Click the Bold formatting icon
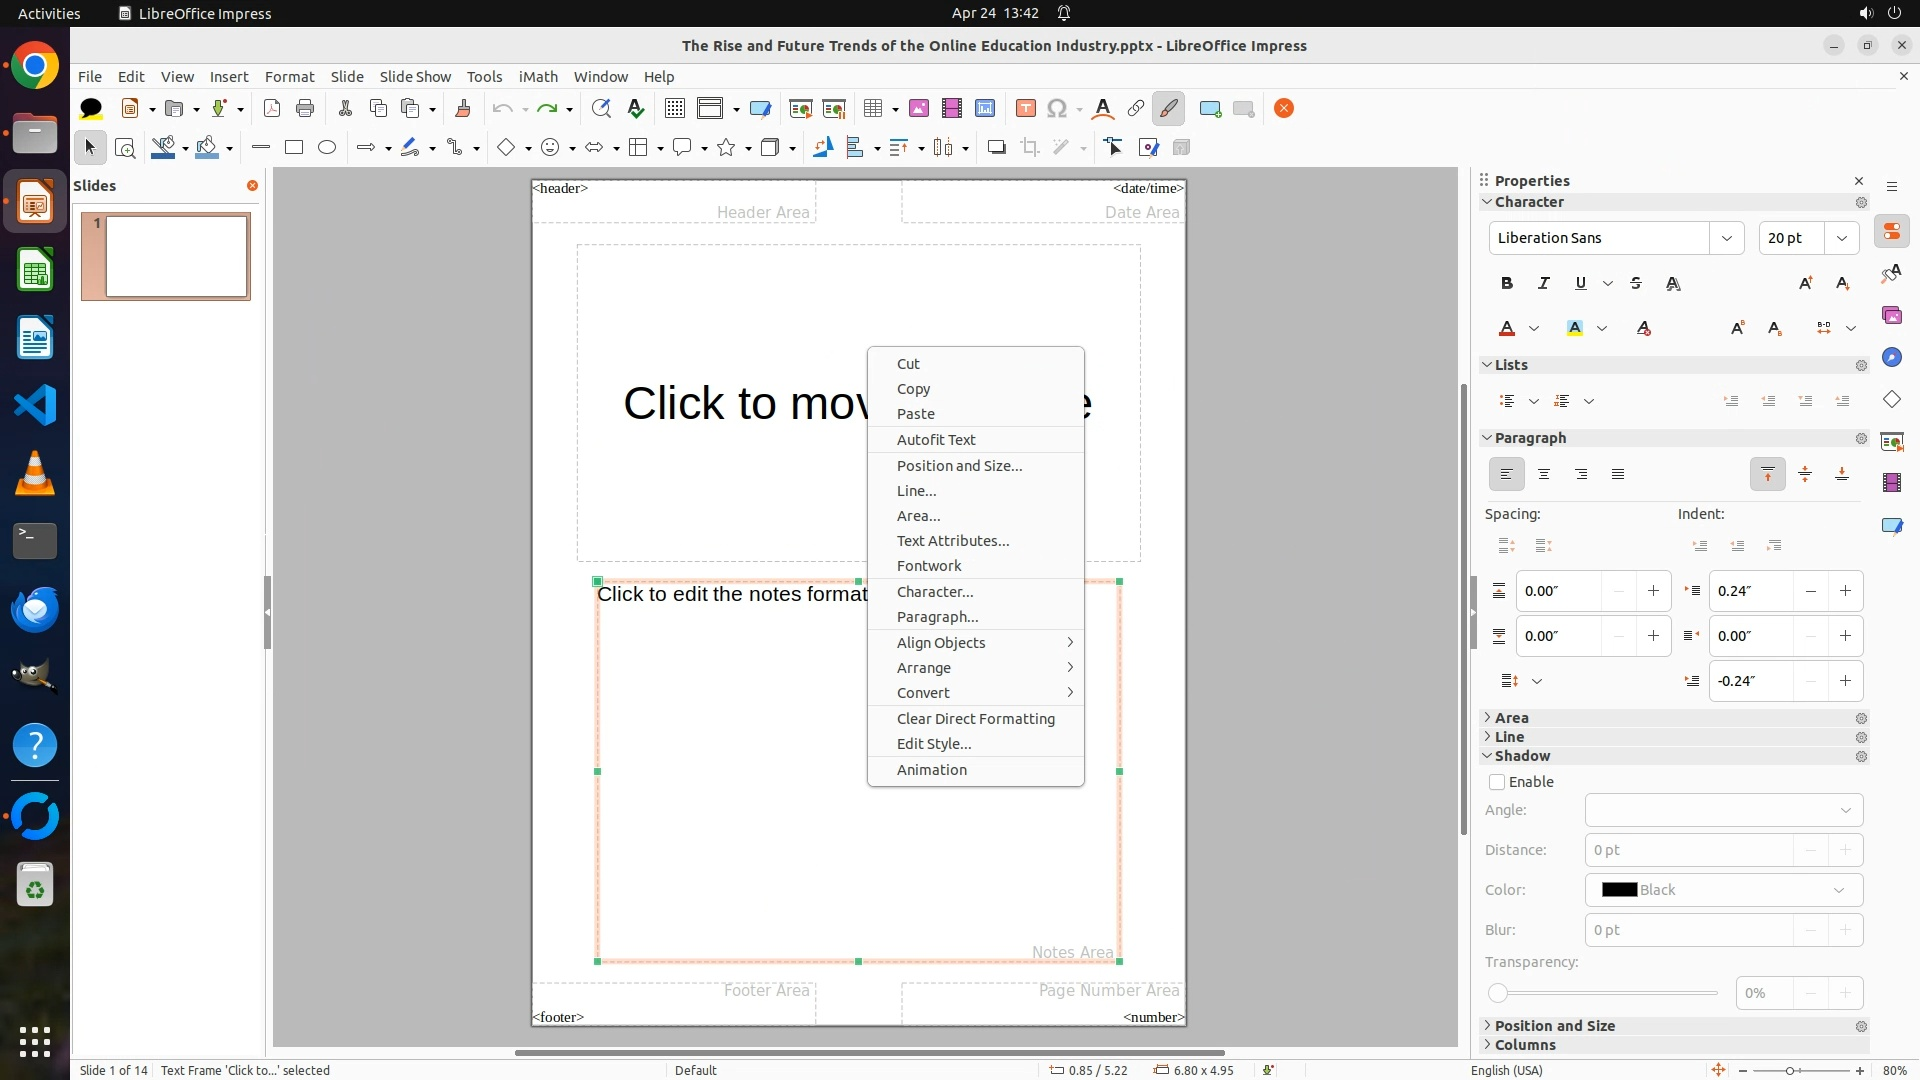 tap(1507, 284)
